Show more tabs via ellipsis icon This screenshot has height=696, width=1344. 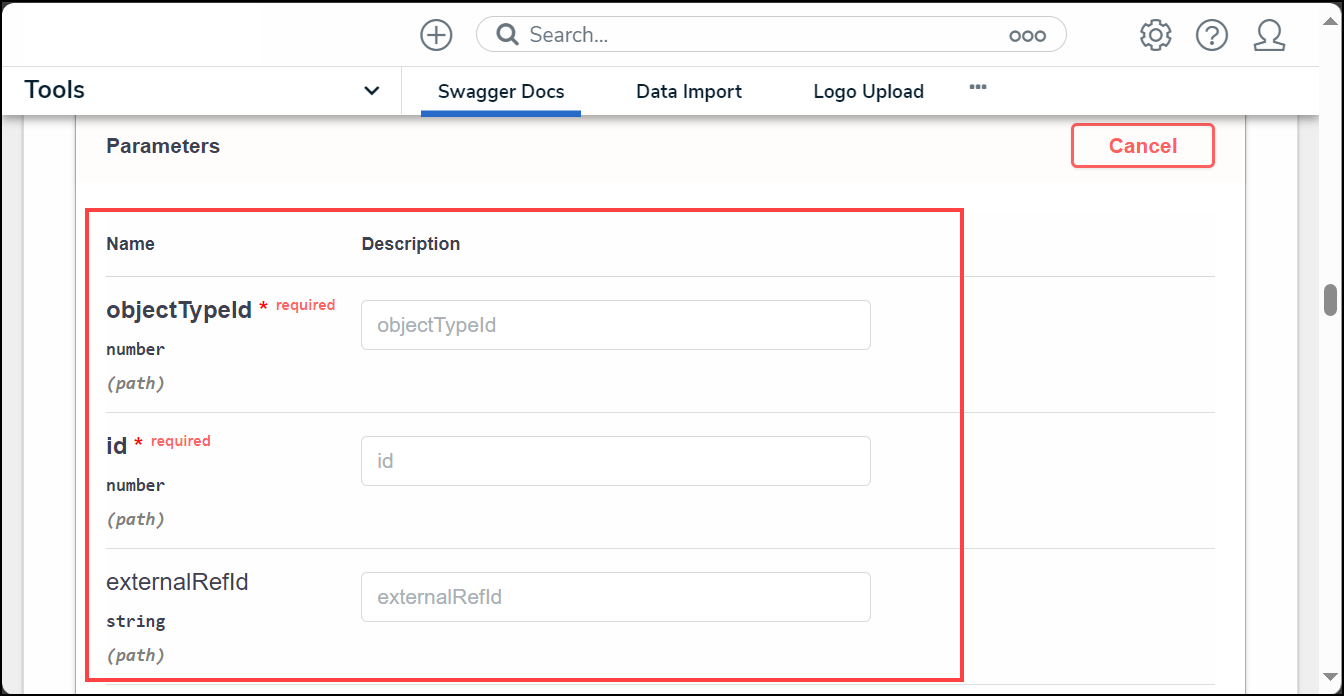pyautogui.click(x=978, y=88)
